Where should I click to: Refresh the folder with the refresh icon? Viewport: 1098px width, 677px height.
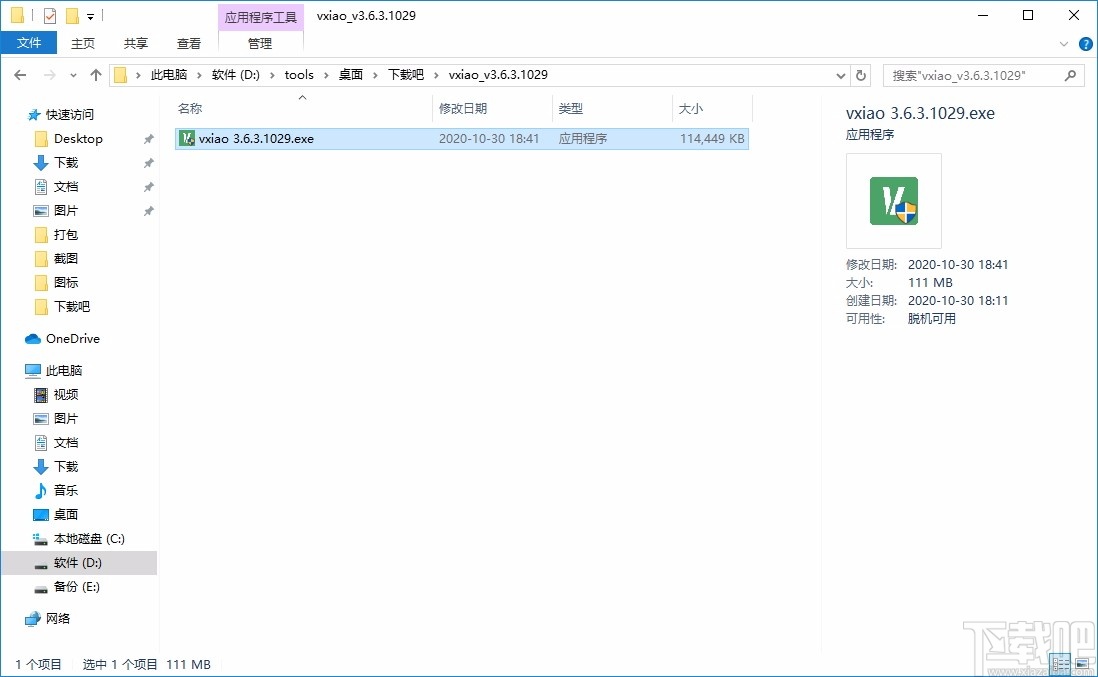(x=860, y=74)
